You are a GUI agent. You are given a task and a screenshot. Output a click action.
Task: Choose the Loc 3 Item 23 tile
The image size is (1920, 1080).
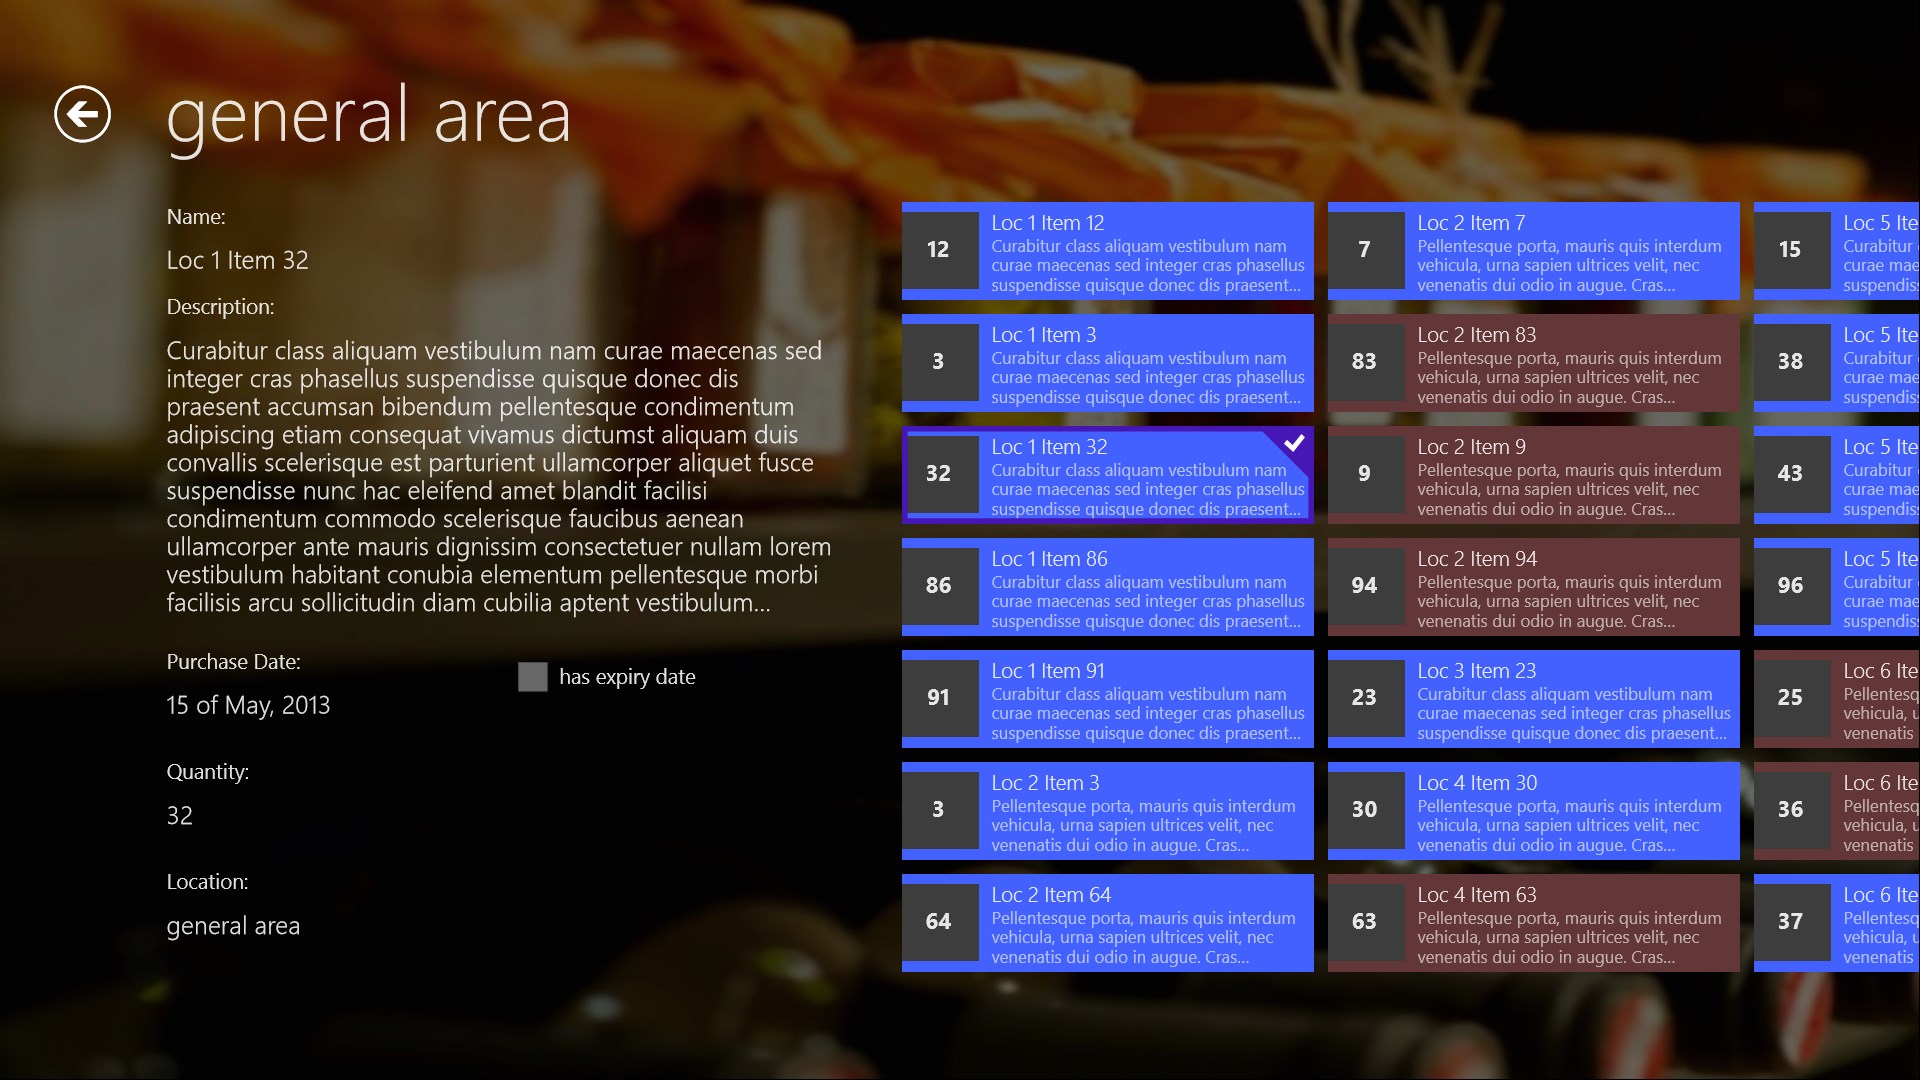point(1533,699)
